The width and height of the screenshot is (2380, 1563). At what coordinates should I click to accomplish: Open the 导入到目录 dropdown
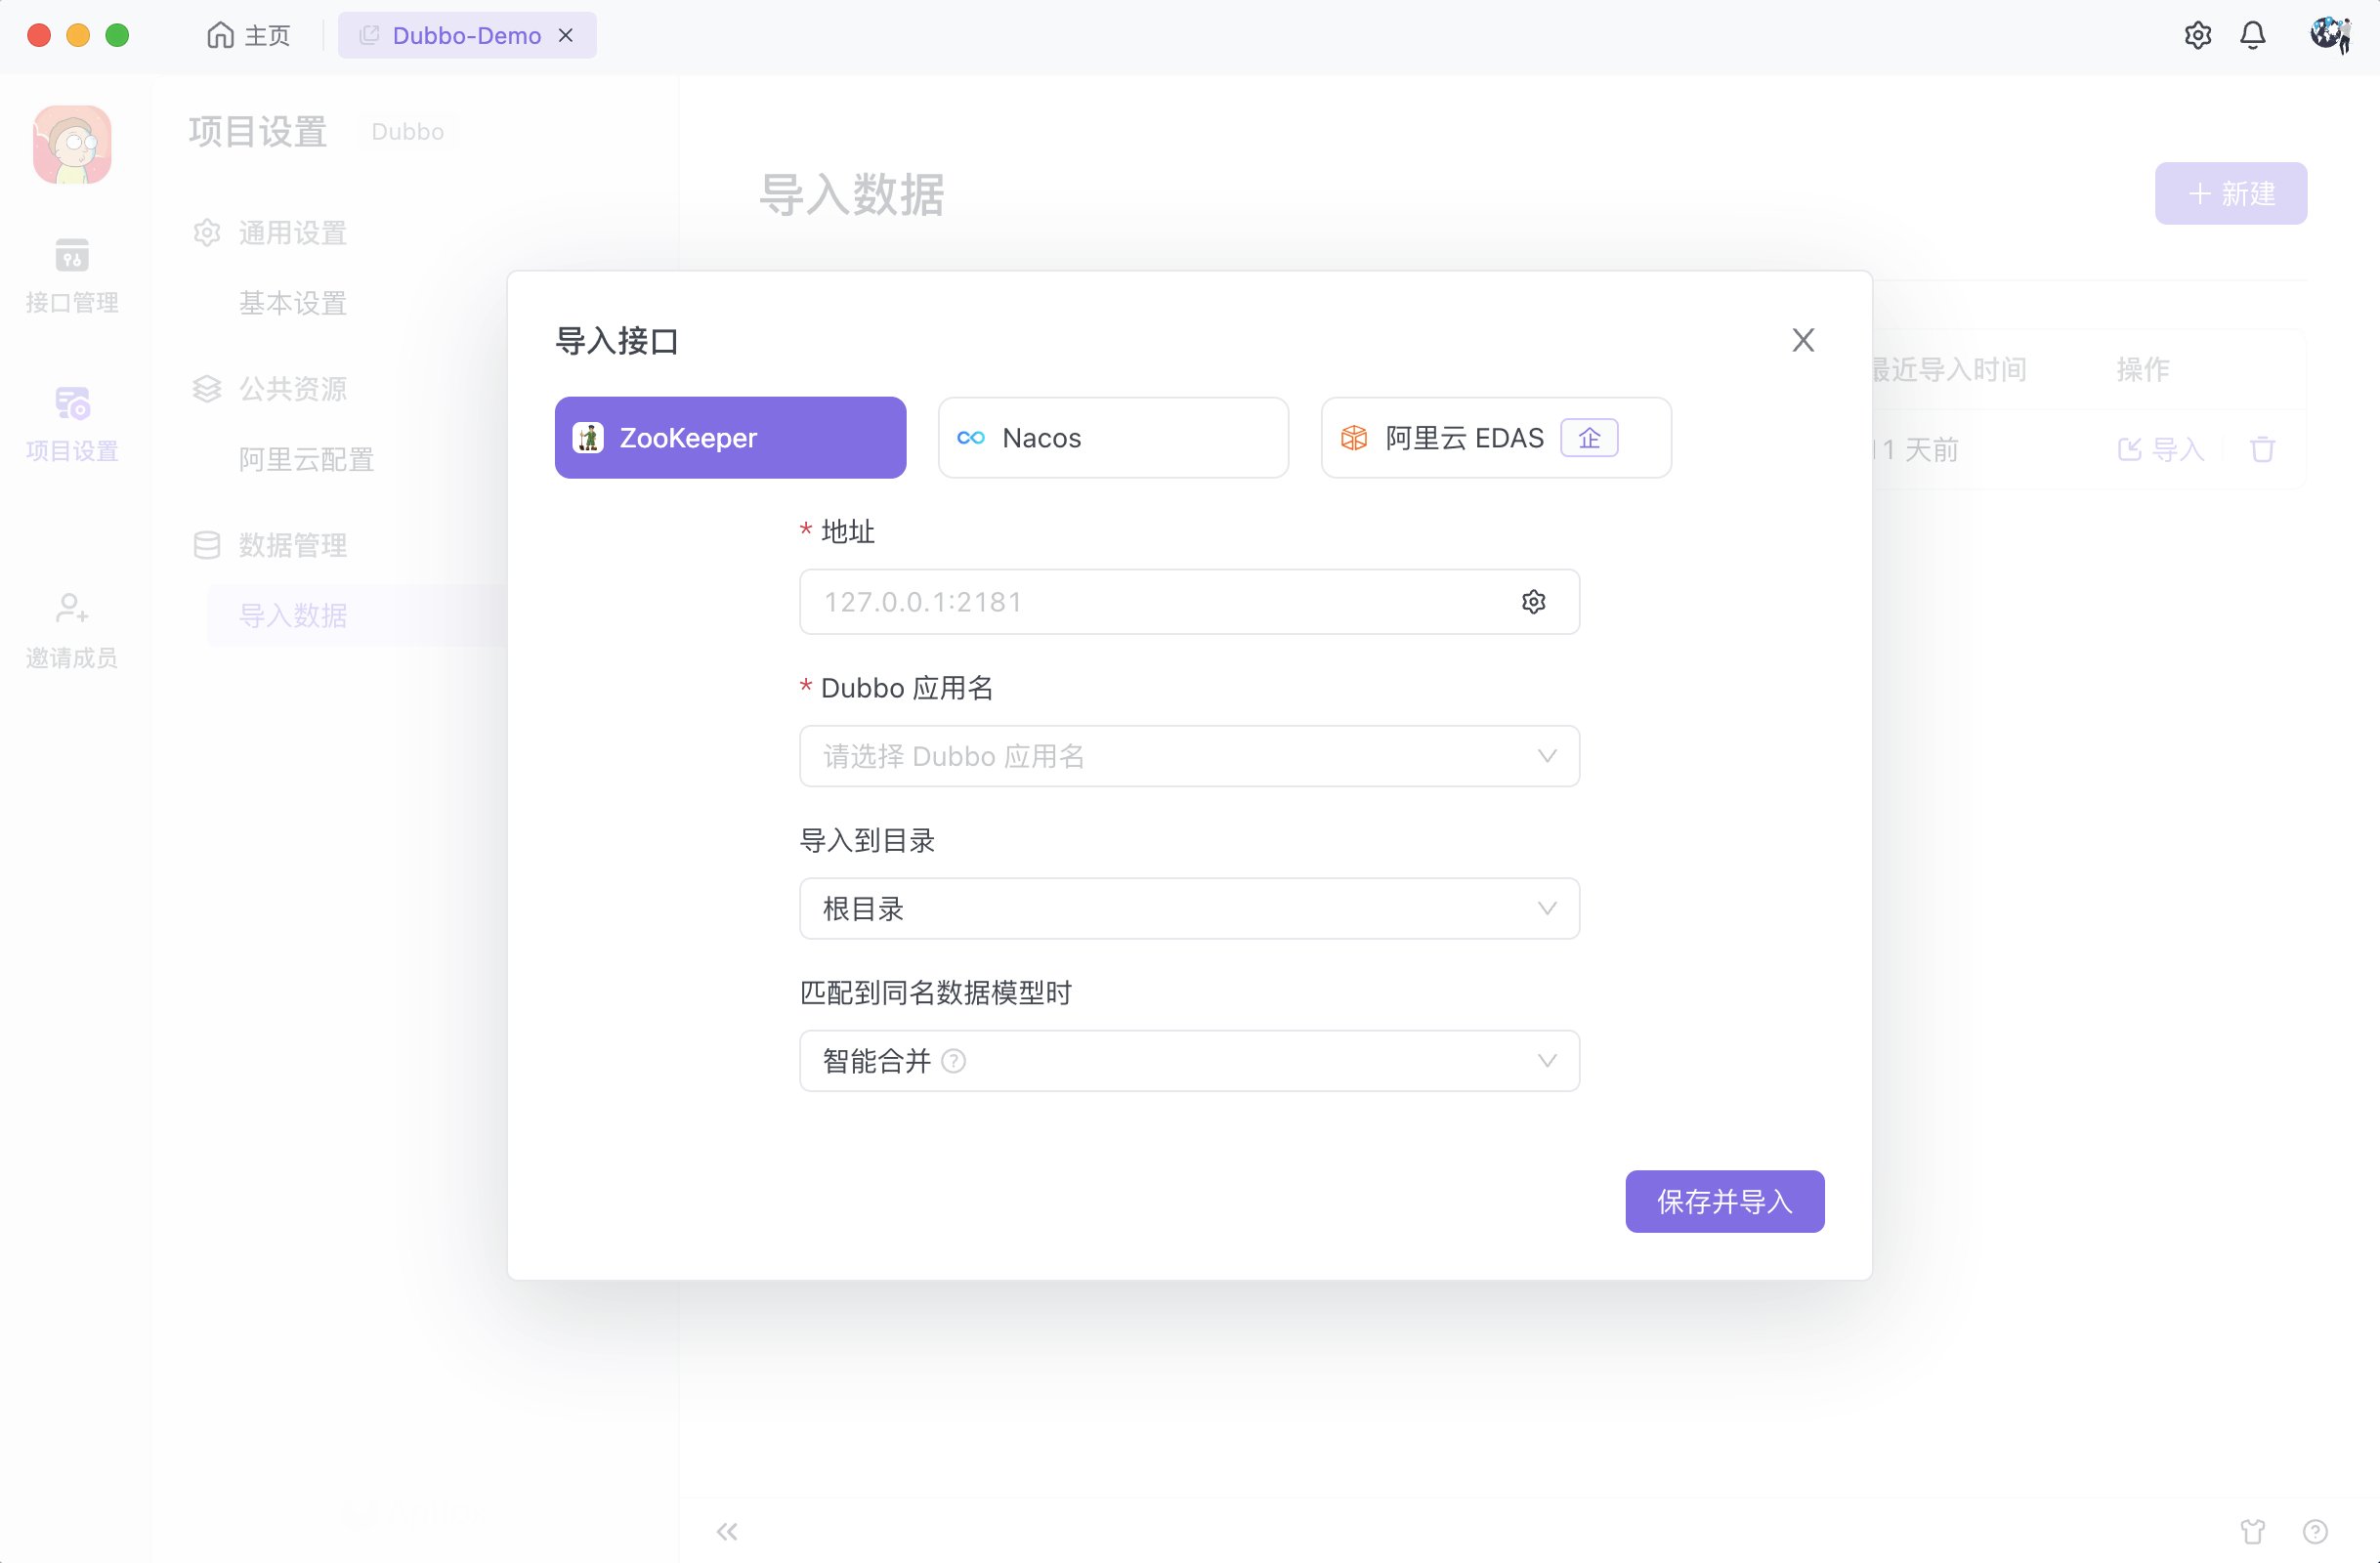coord(1188,908)
